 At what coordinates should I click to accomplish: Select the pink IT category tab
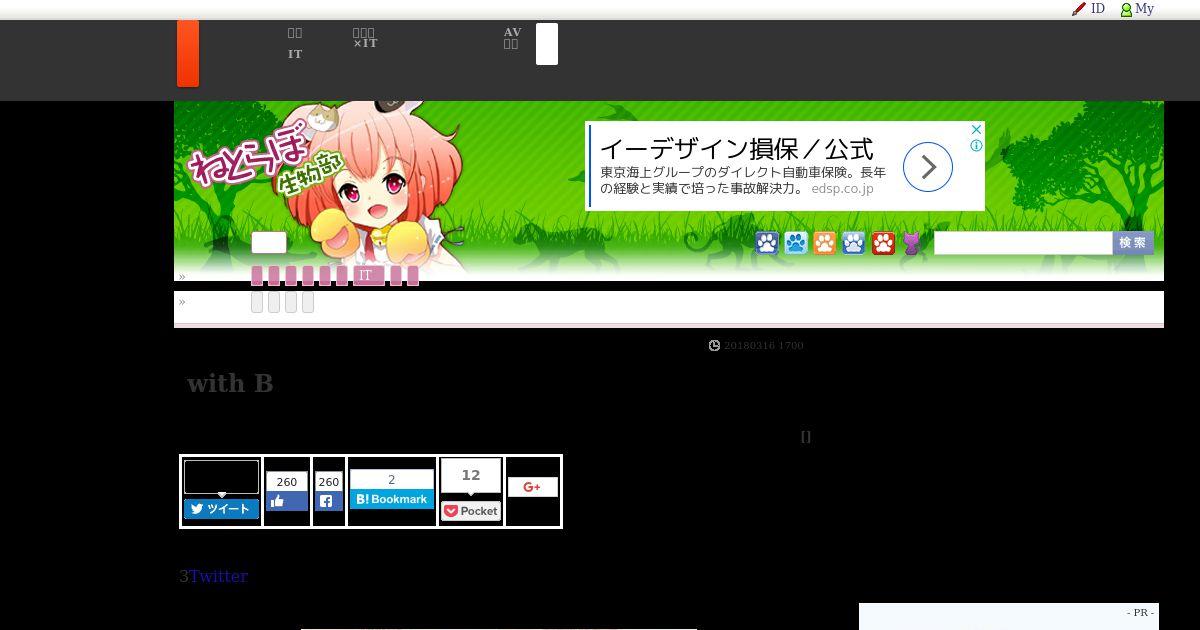[x=369, y=276]
